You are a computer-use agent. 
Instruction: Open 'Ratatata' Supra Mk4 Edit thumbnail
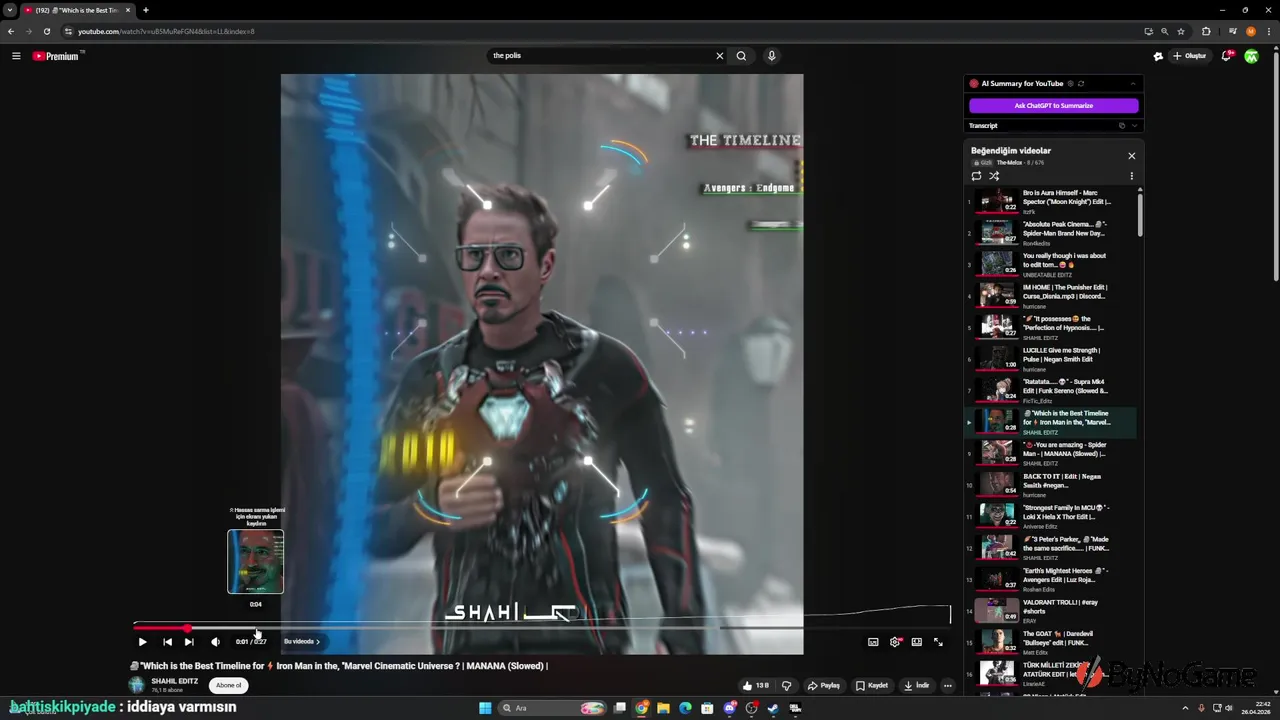(x=997, y=390)
